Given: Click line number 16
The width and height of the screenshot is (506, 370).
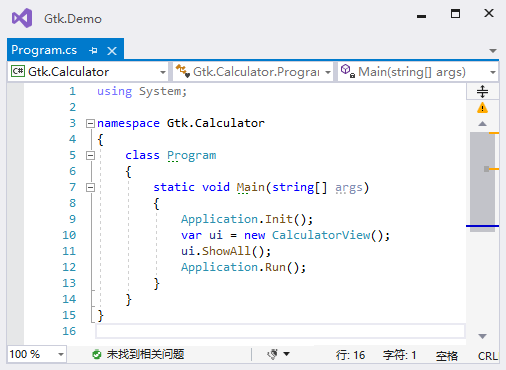Looking at the screenshot, I should point(69,331).
